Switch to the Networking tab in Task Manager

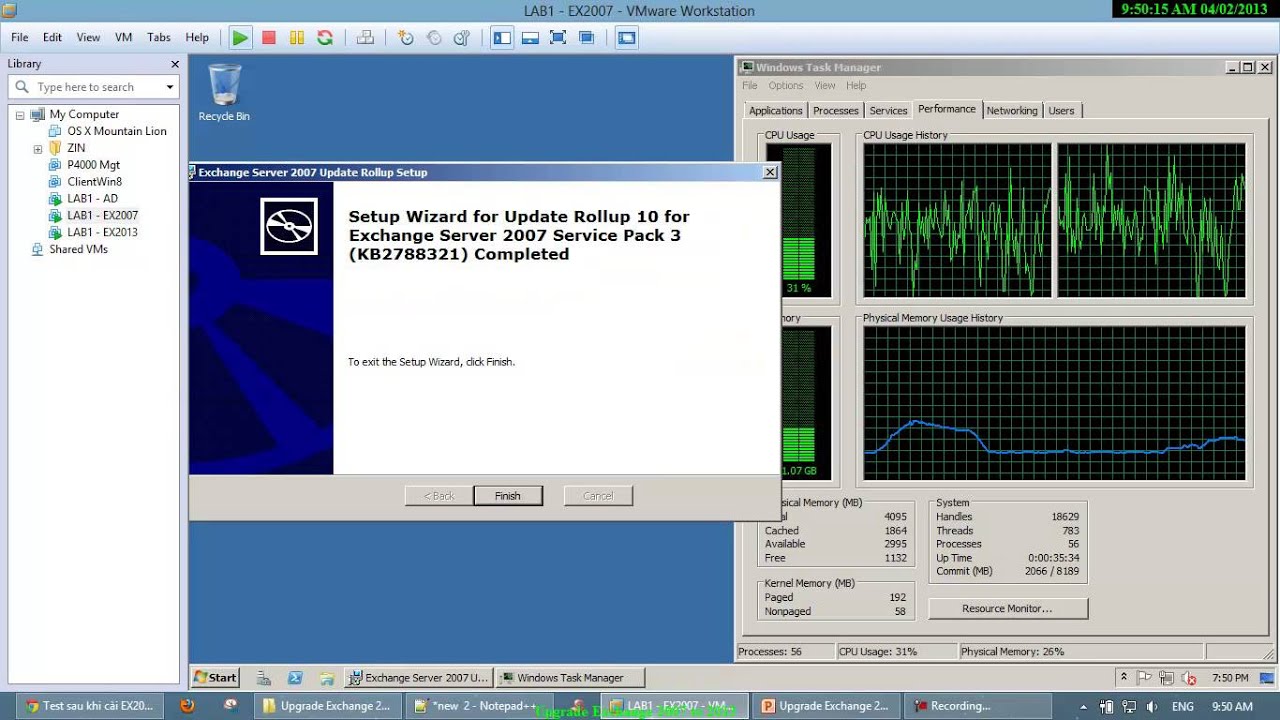(x=1011, y=111)
